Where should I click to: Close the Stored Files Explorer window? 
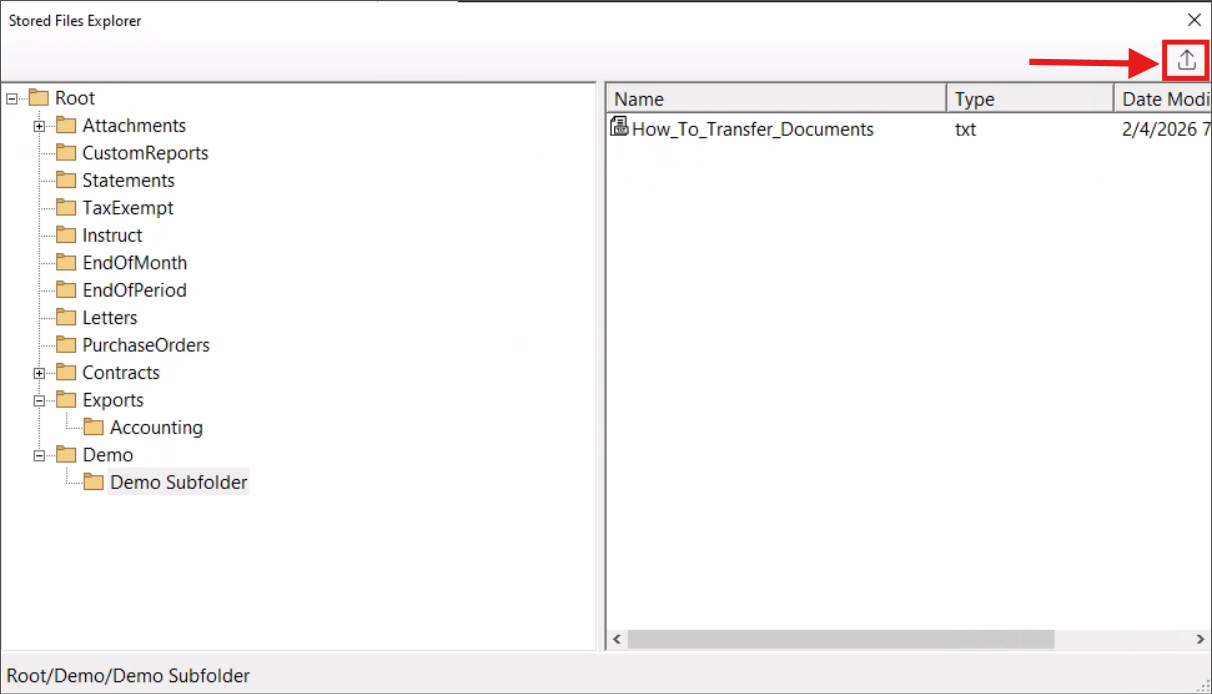pos(1193,20)
